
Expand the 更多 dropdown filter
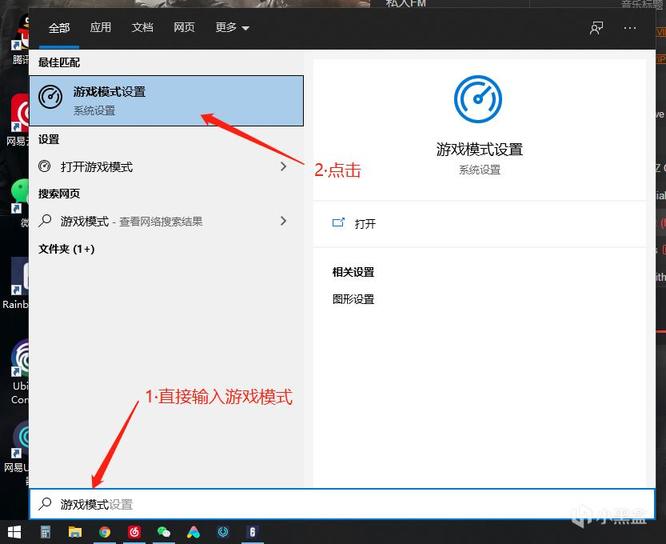tap(232, 28)
